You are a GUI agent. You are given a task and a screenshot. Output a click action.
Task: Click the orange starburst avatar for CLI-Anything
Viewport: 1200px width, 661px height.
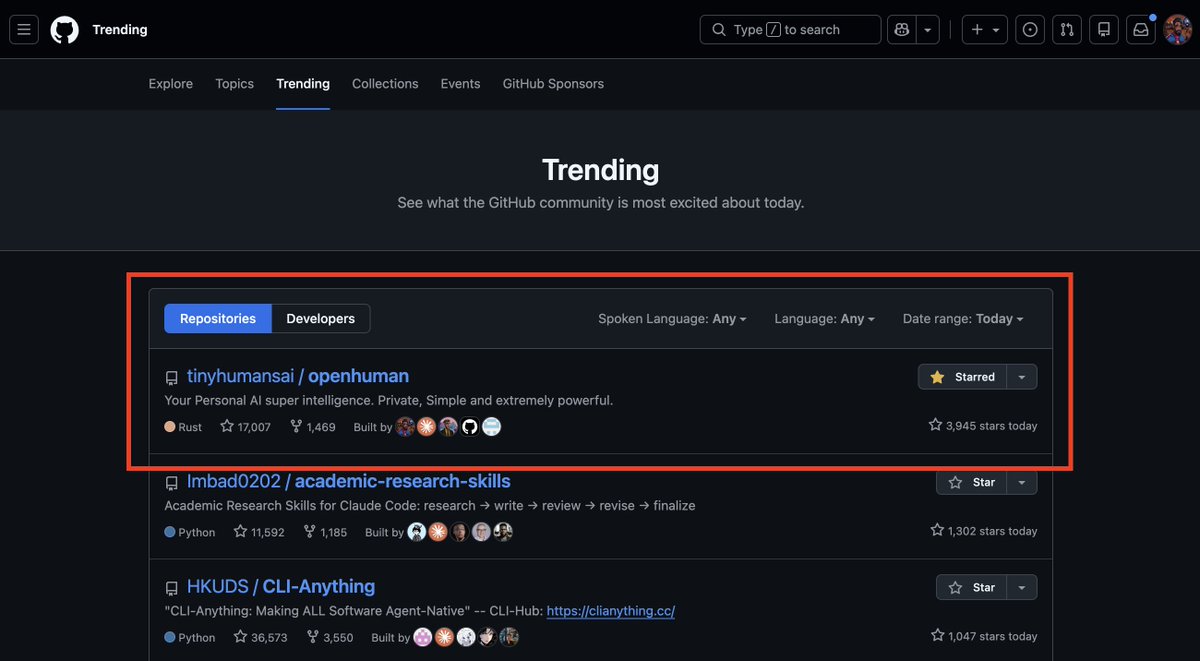pyautogui.click(x=444, y=637)
